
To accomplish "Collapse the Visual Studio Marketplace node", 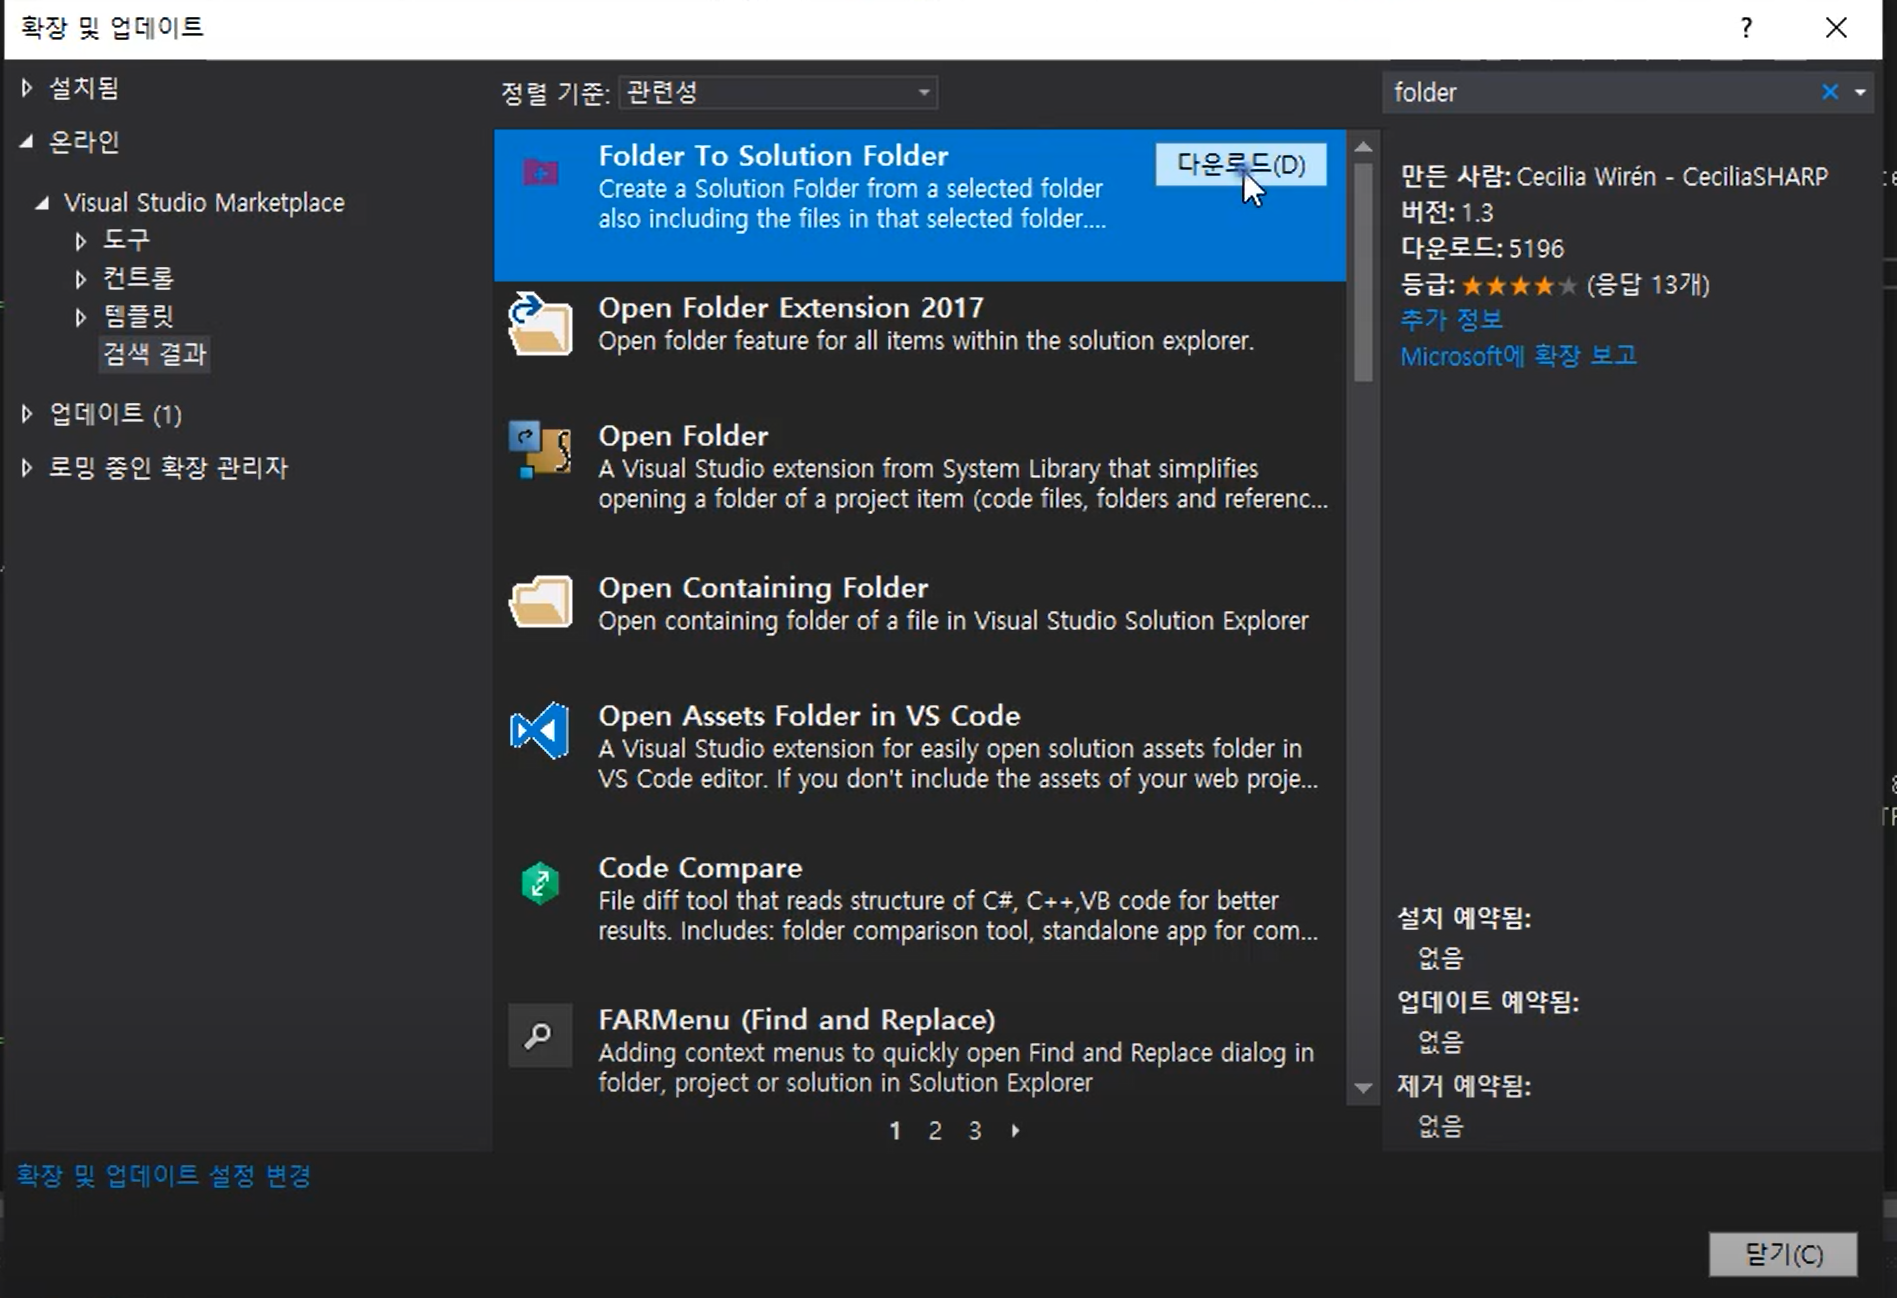I will pyautogui.click(x=41, y=203).
